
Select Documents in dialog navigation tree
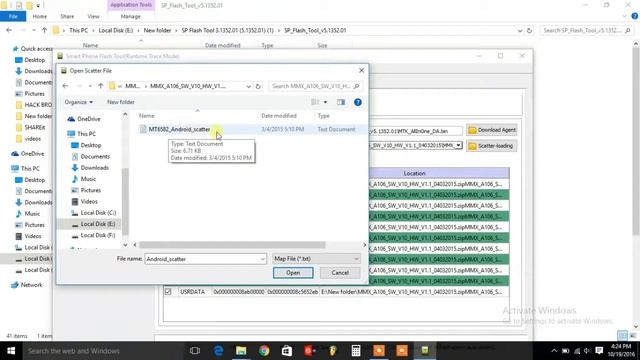[x=90, y=156]
